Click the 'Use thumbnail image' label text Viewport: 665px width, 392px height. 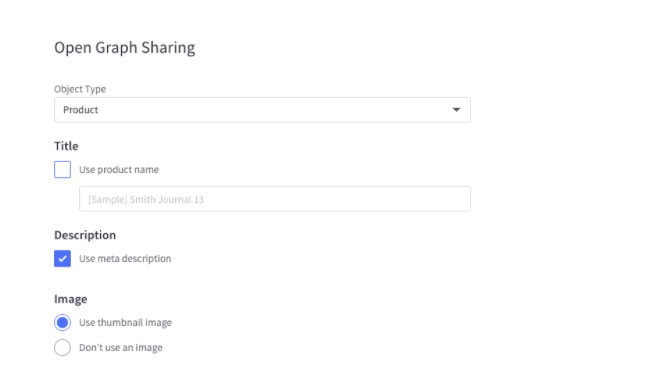(126, 323)
